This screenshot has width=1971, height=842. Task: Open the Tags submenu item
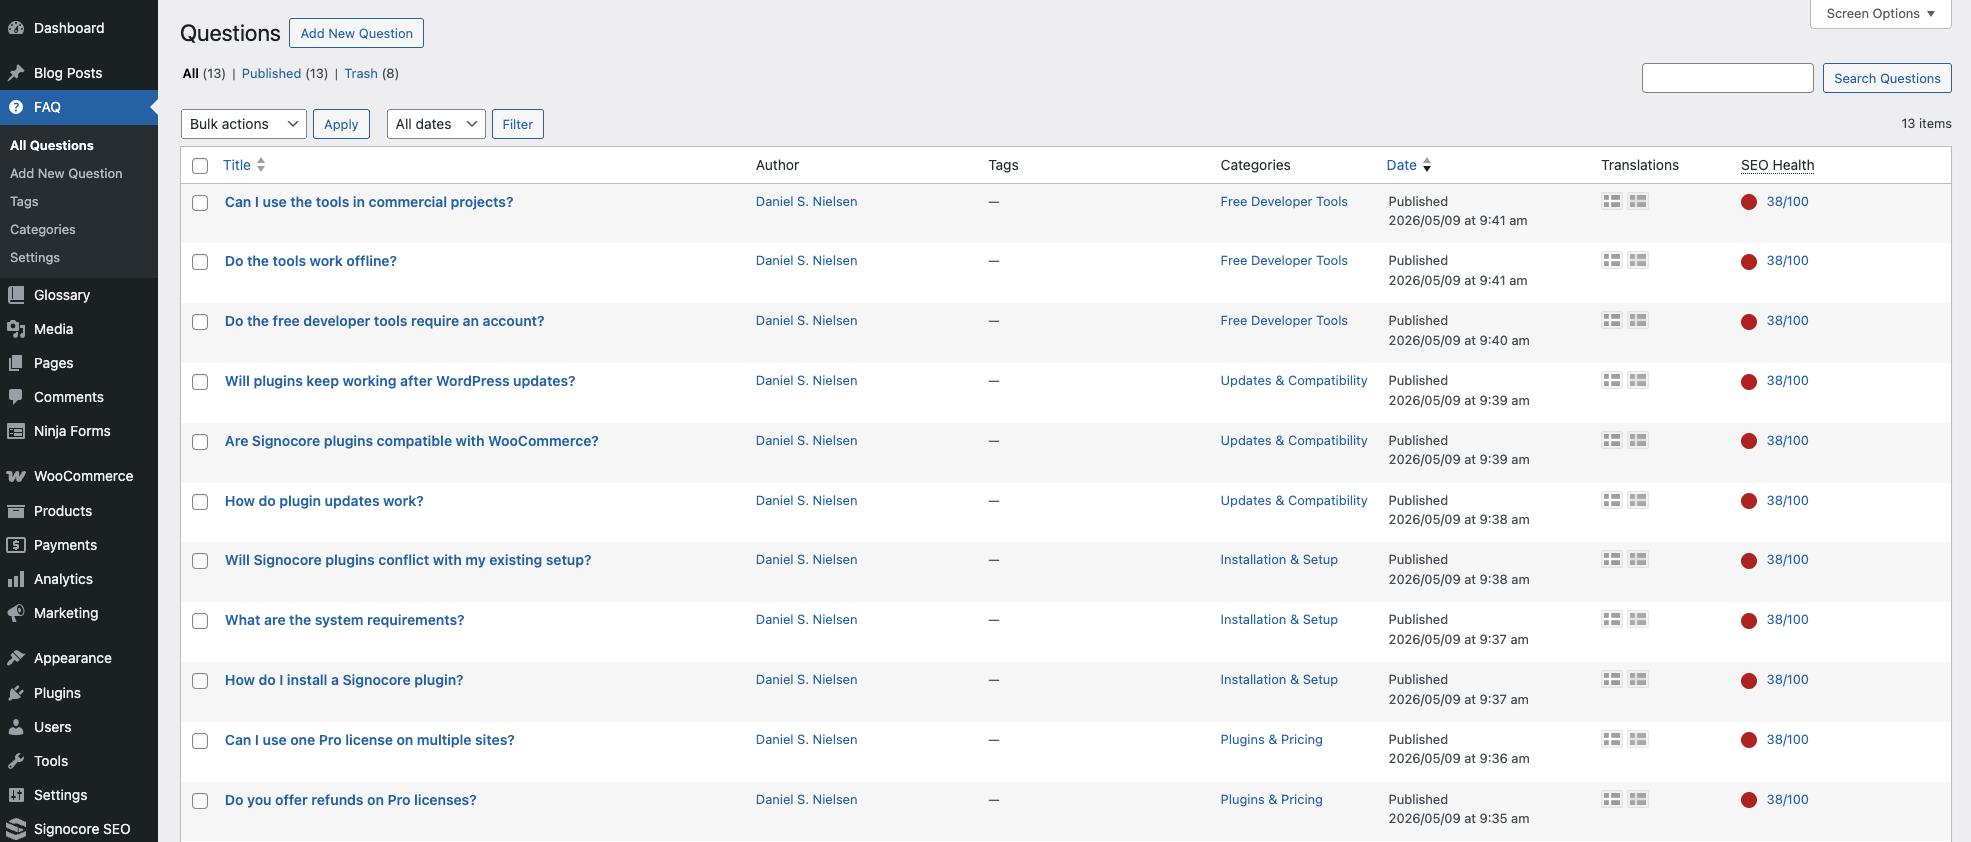pos(24,201)
